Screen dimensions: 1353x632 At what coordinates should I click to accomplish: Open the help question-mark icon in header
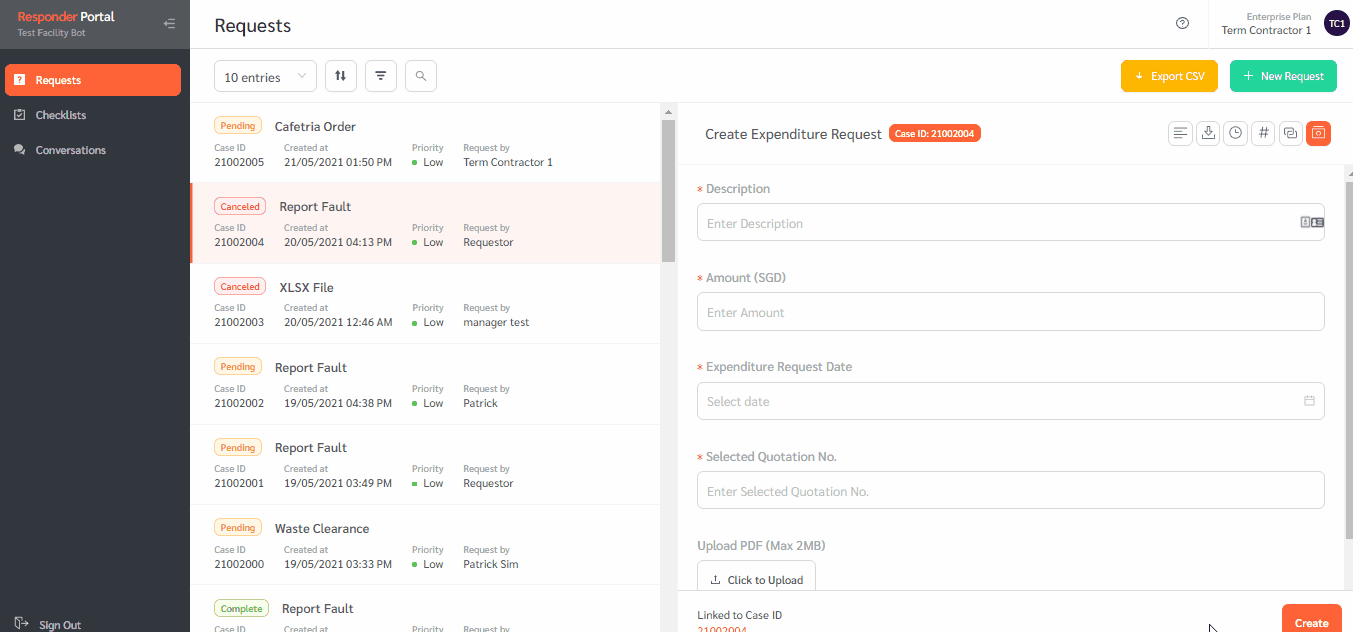tap(1183, 24)
